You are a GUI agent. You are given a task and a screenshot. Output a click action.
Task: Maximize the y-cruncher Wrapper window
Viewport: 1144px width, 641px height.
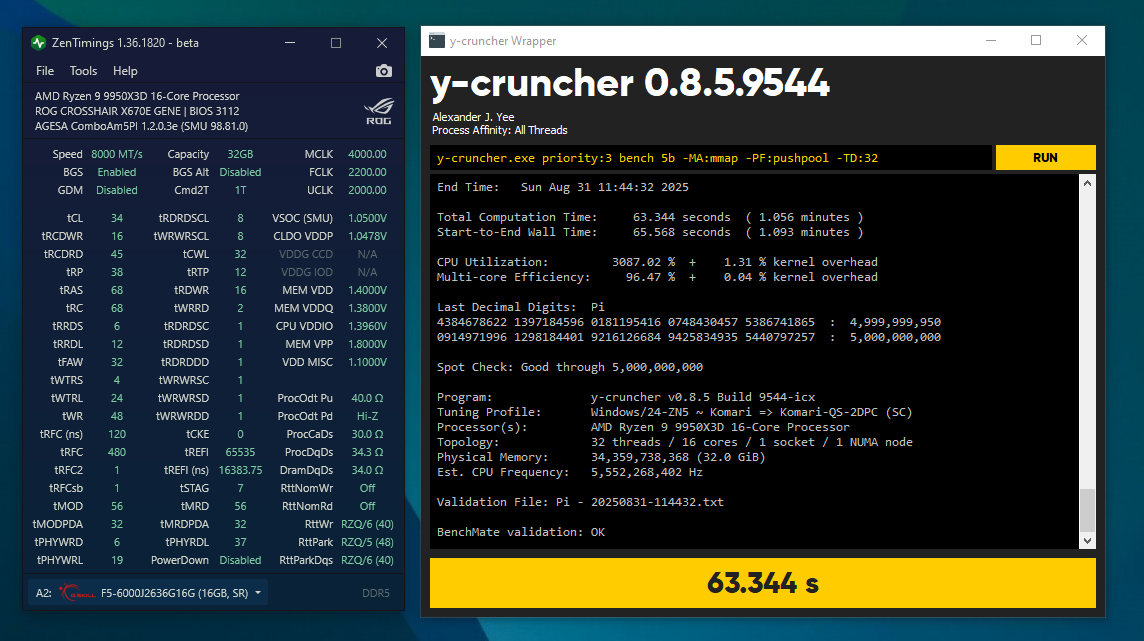click(1036, 41)
